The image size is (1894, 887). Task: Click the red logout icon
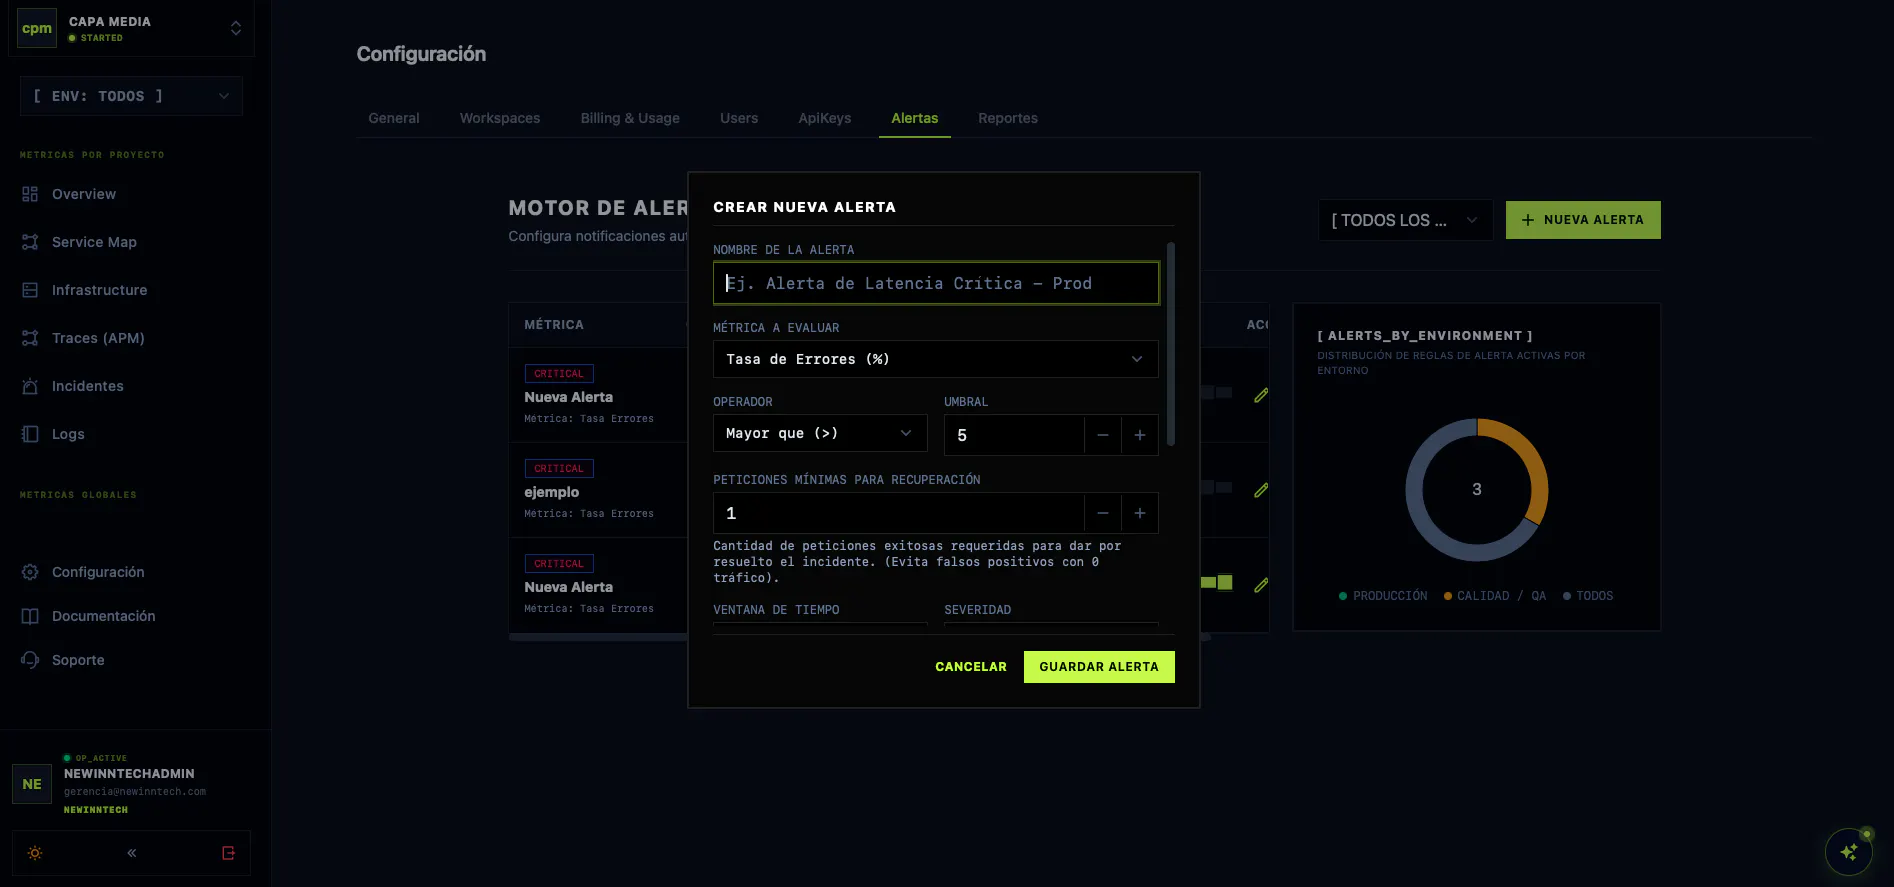tap(229, 853)
